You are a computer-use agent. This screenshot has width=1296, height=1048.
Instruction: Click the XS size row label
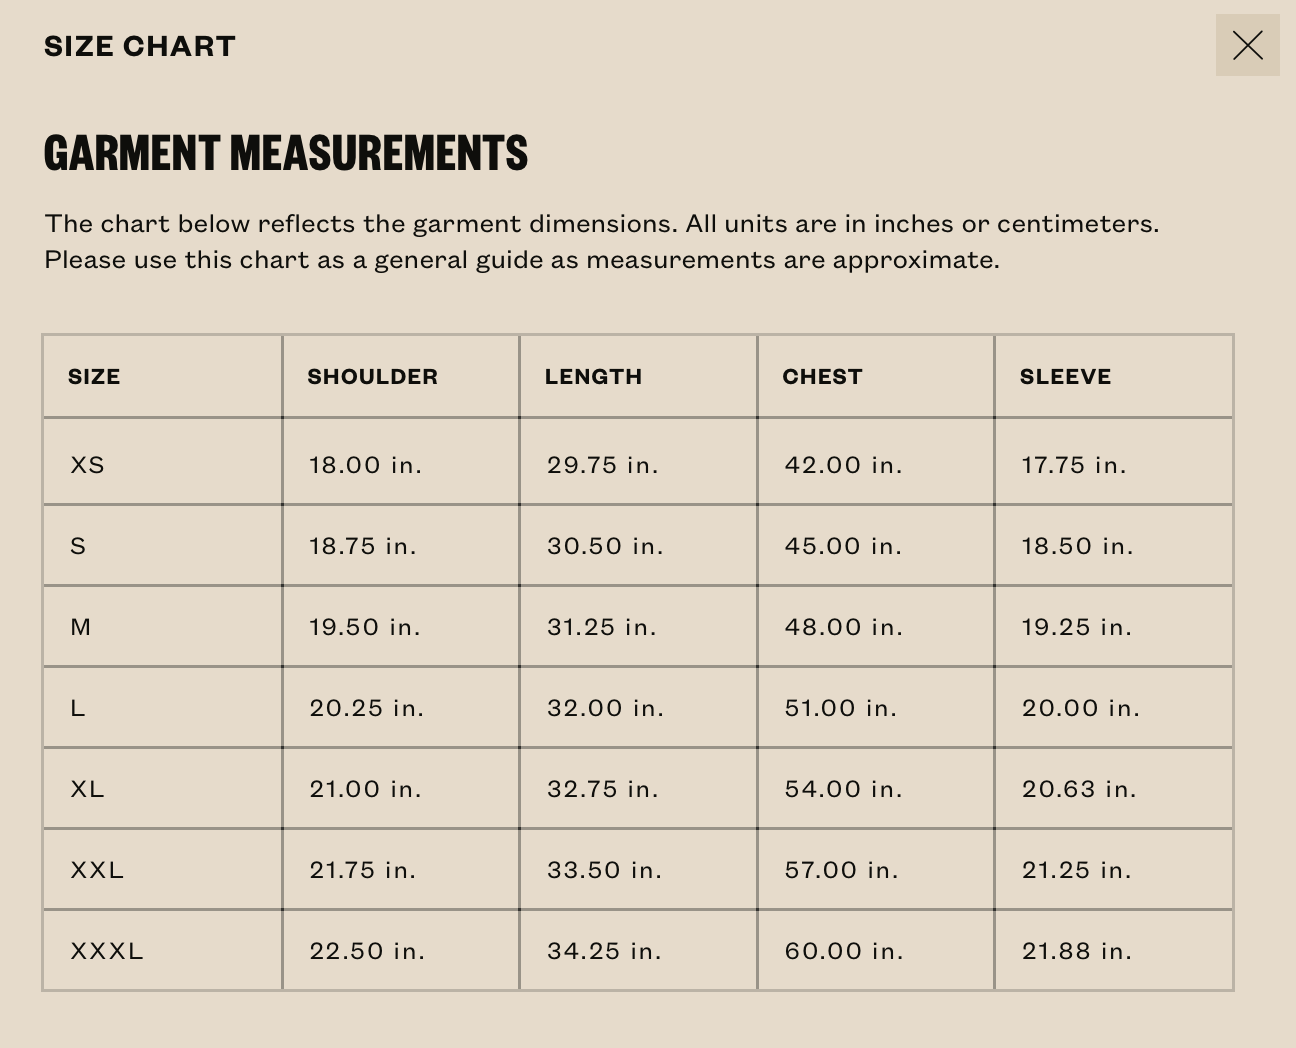click(87, 465)
